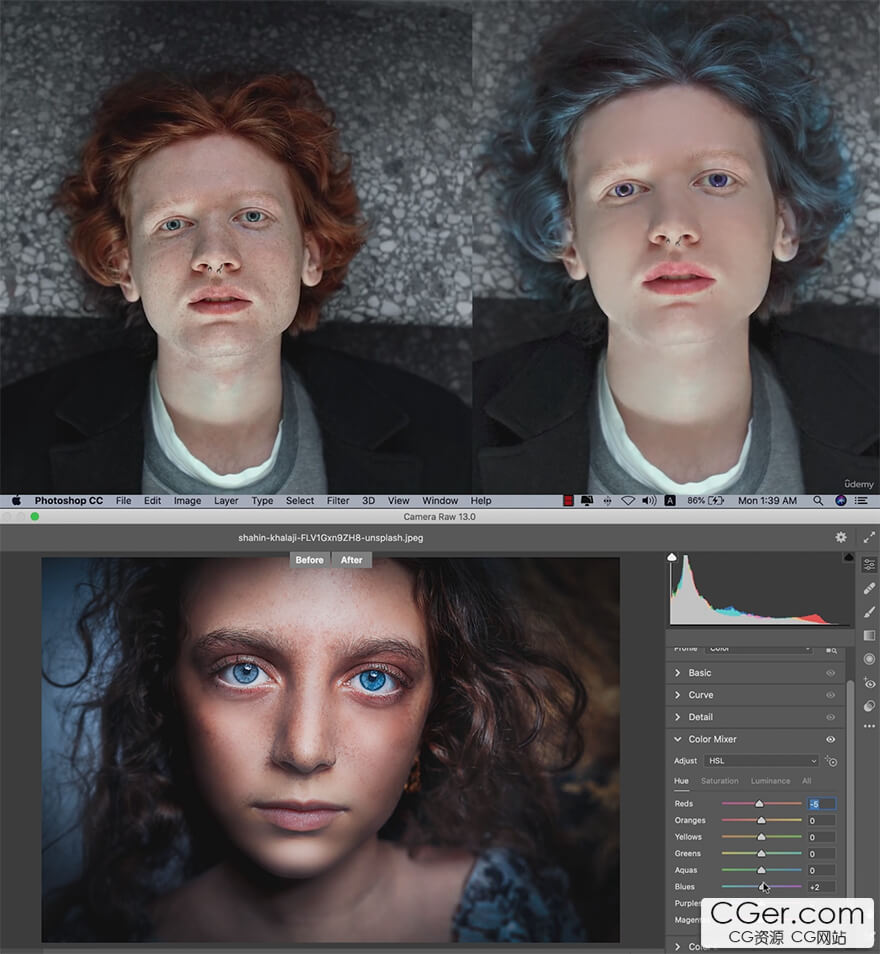Screen dimensions: 880x954
Task: Open the Select menu
Action: click(300, 501)
